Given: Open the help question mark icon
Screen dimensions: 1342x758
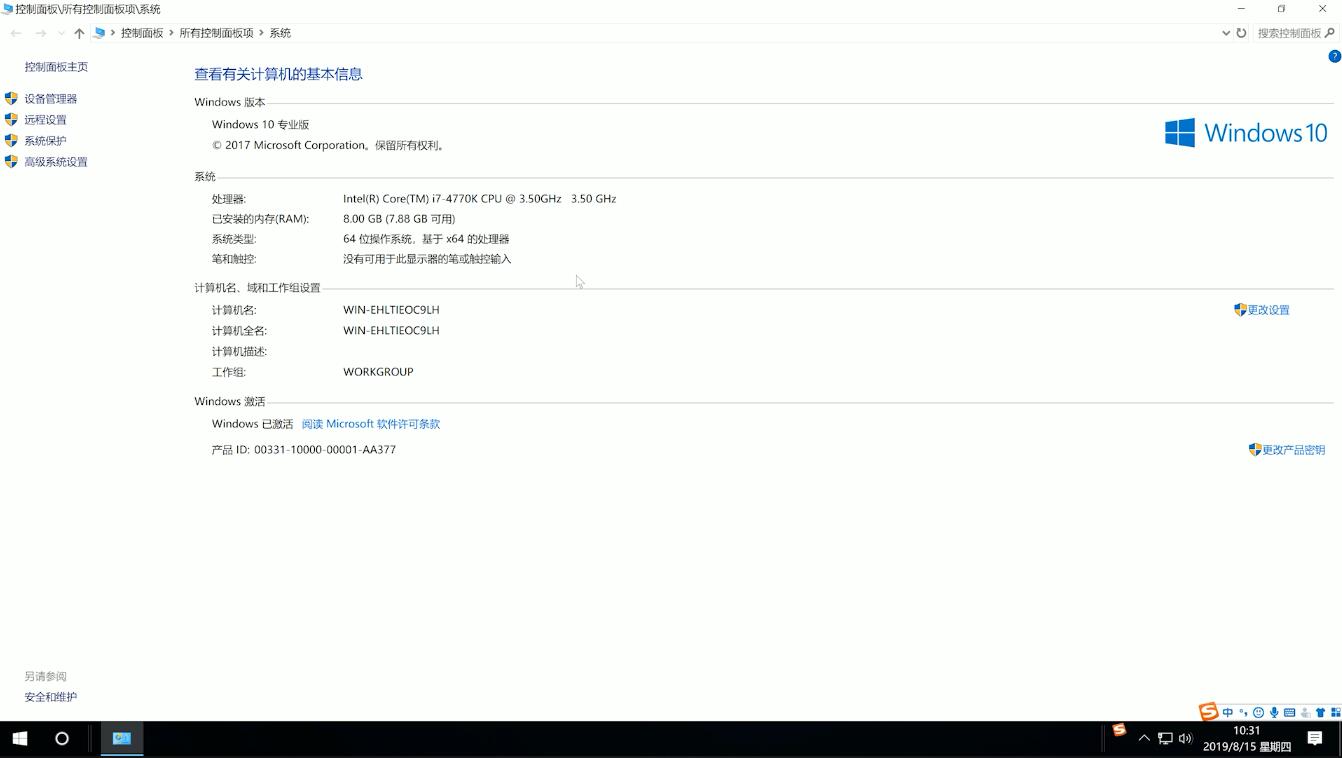Looking at the screenshot, I should (1334, 56).
